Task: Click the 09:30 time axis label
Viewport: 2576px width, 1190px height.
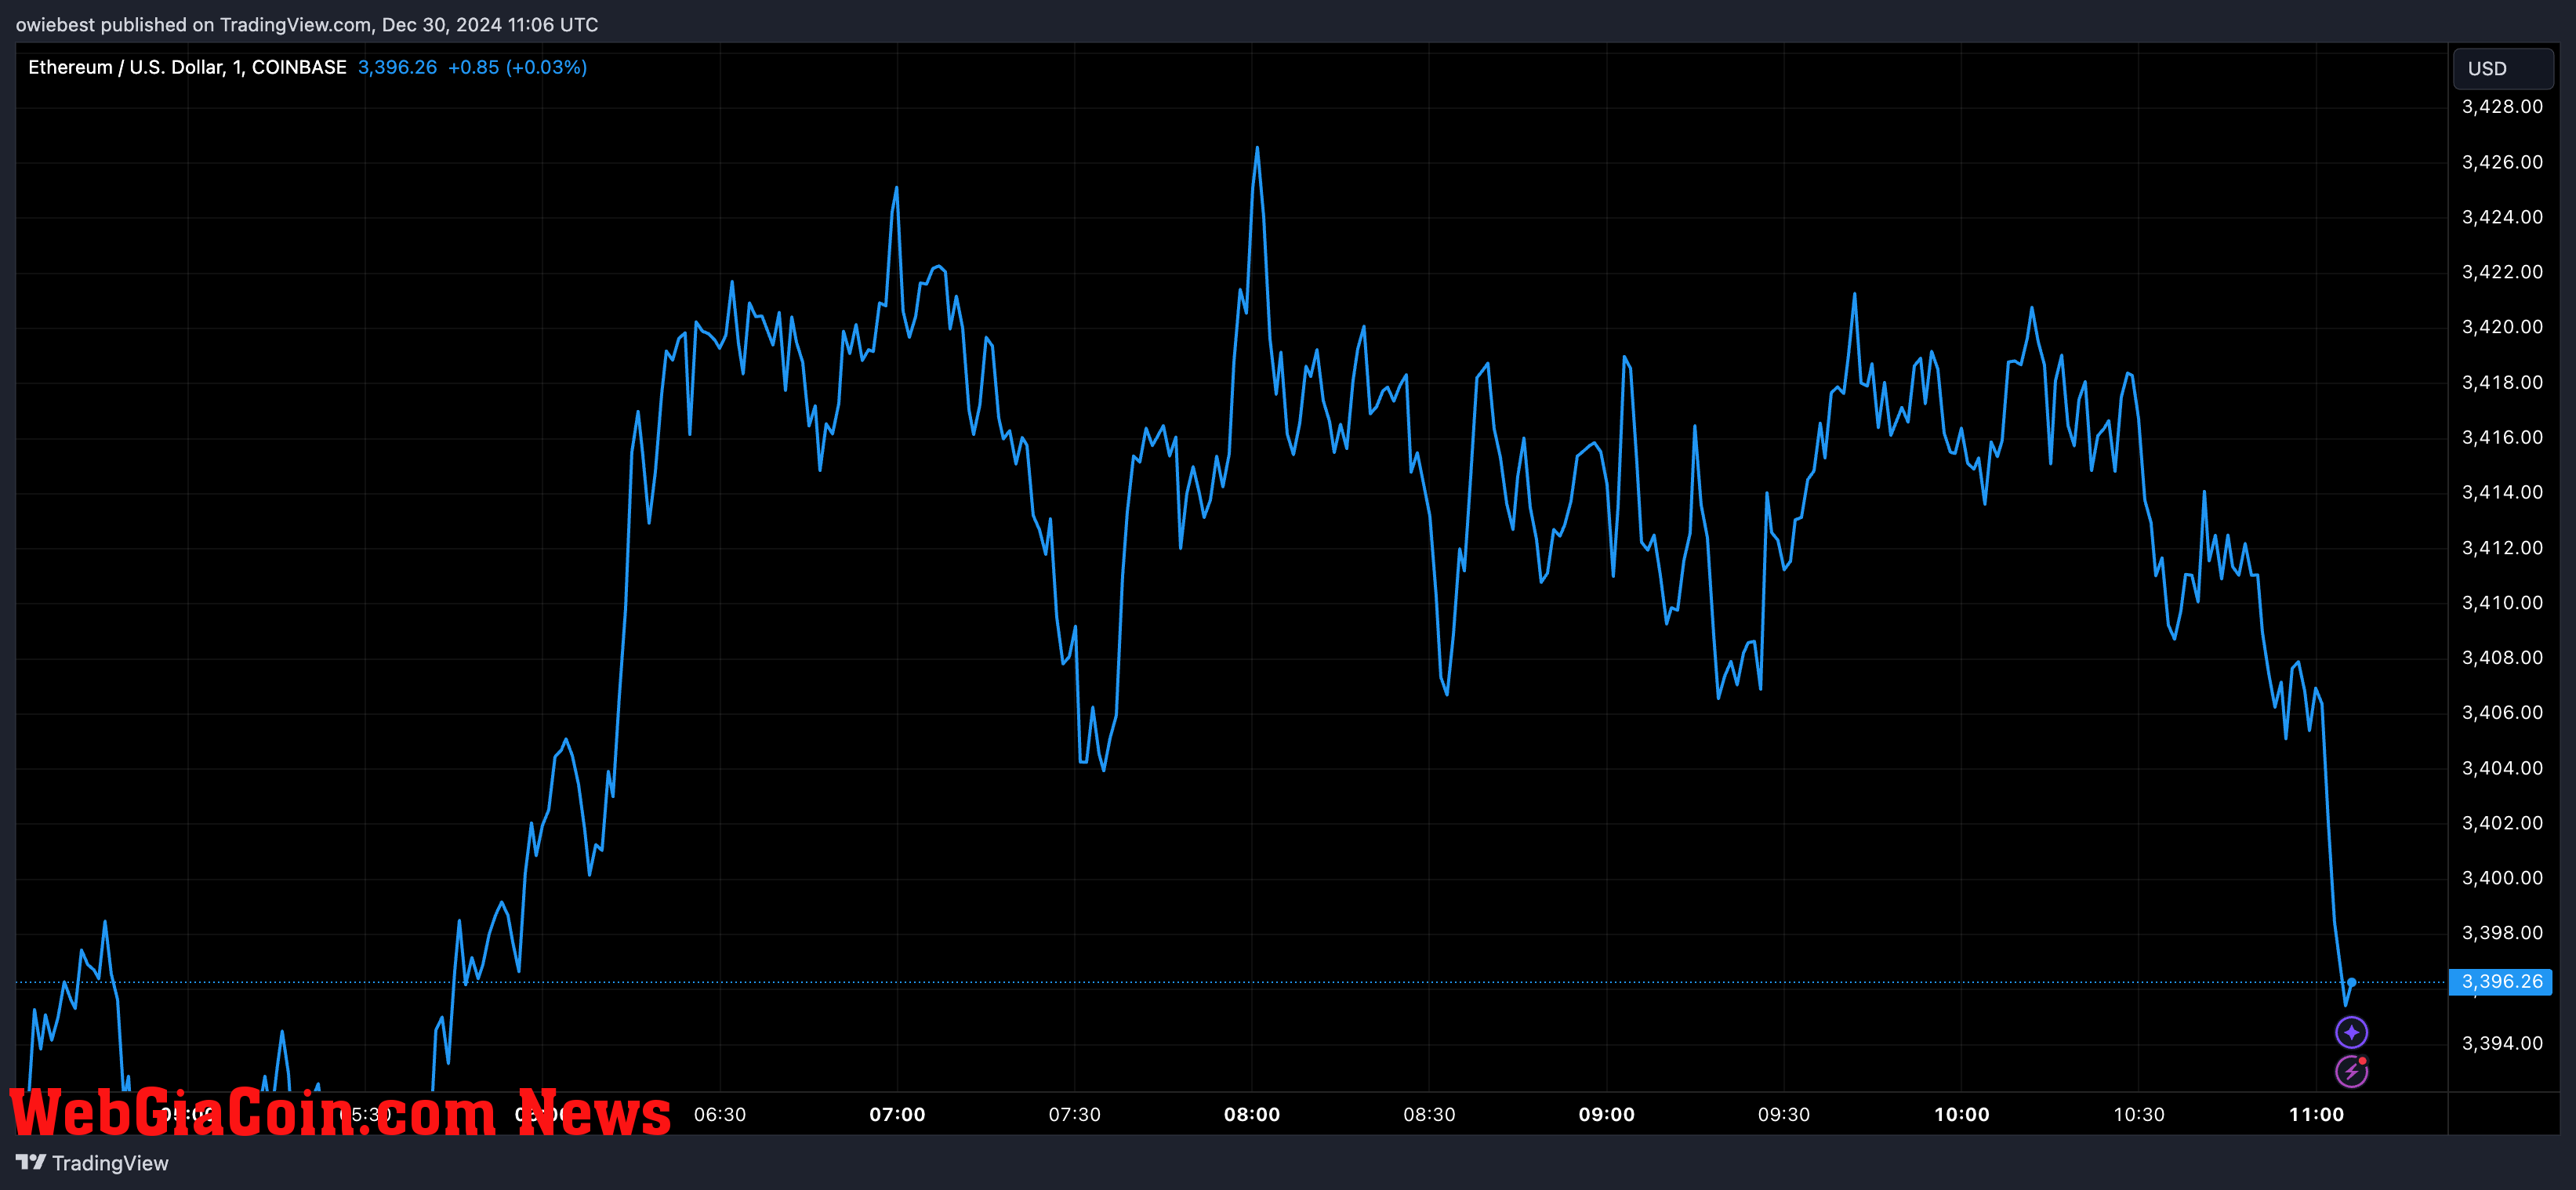Action: click(x=1784, y=1114)
